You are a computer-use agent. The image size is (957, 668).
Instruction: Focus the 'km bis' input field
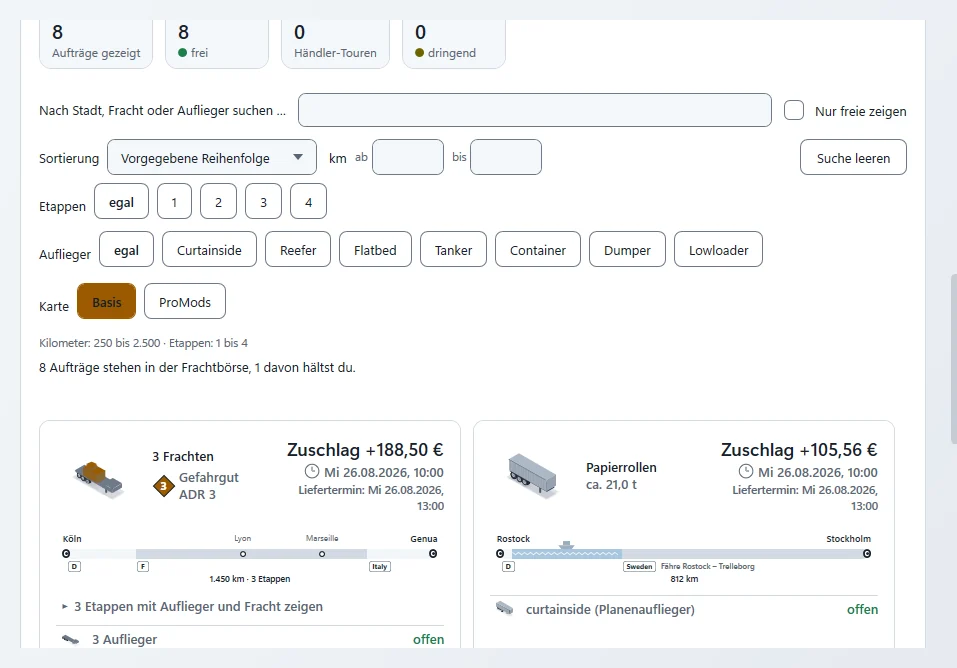tap(505, 157)
